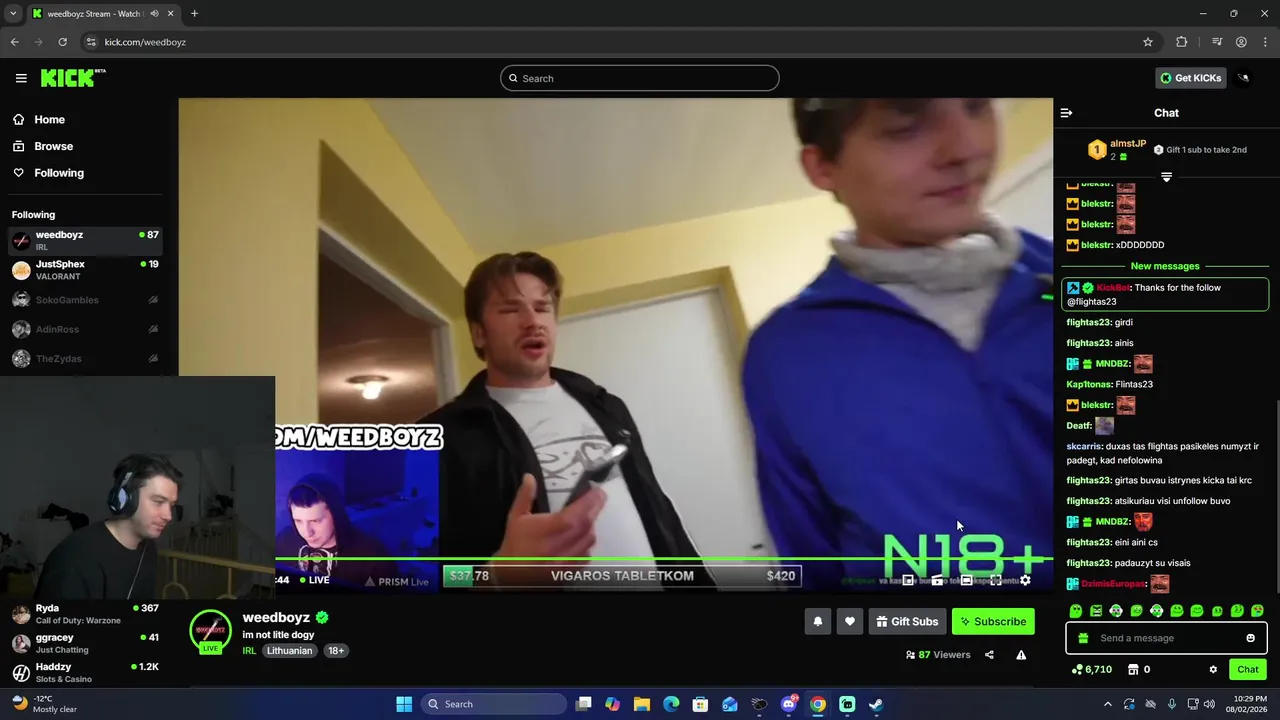Open the Lithuanian language tag

pyautogui.click(x=290, y=651)
